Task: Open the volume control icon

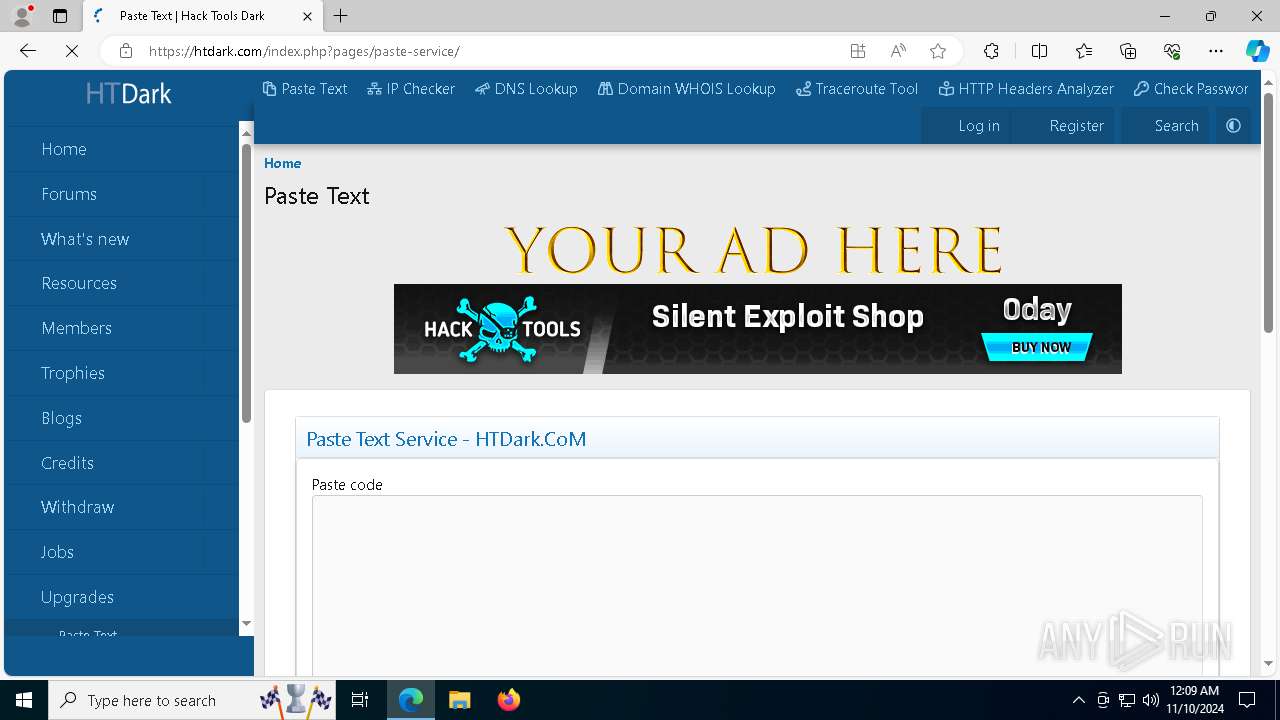Action: (x=1150, y=700)
